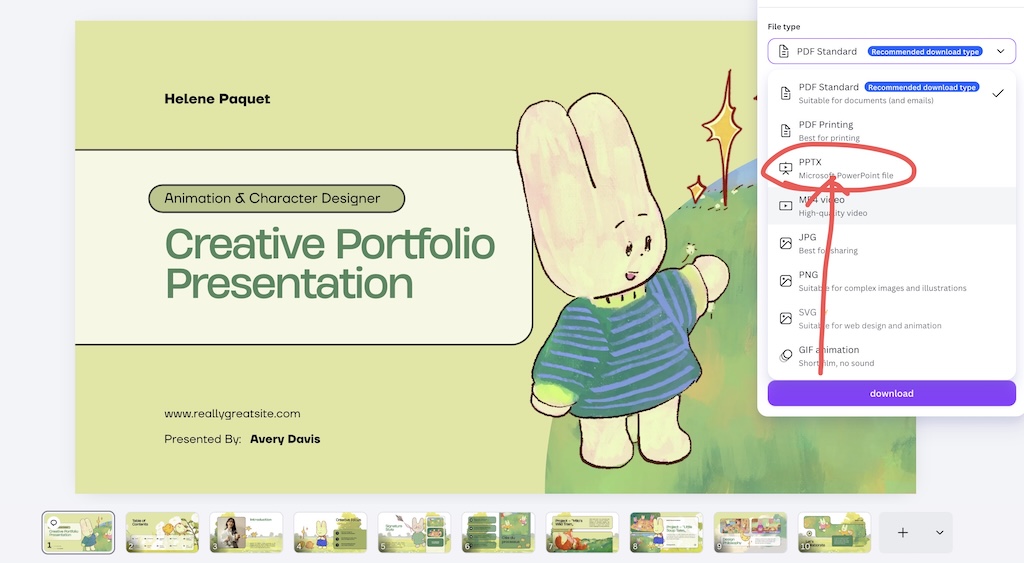Viewport: 1024px width, 563px height.
Task: Click the MP4 video play icon
Action: 786,206
